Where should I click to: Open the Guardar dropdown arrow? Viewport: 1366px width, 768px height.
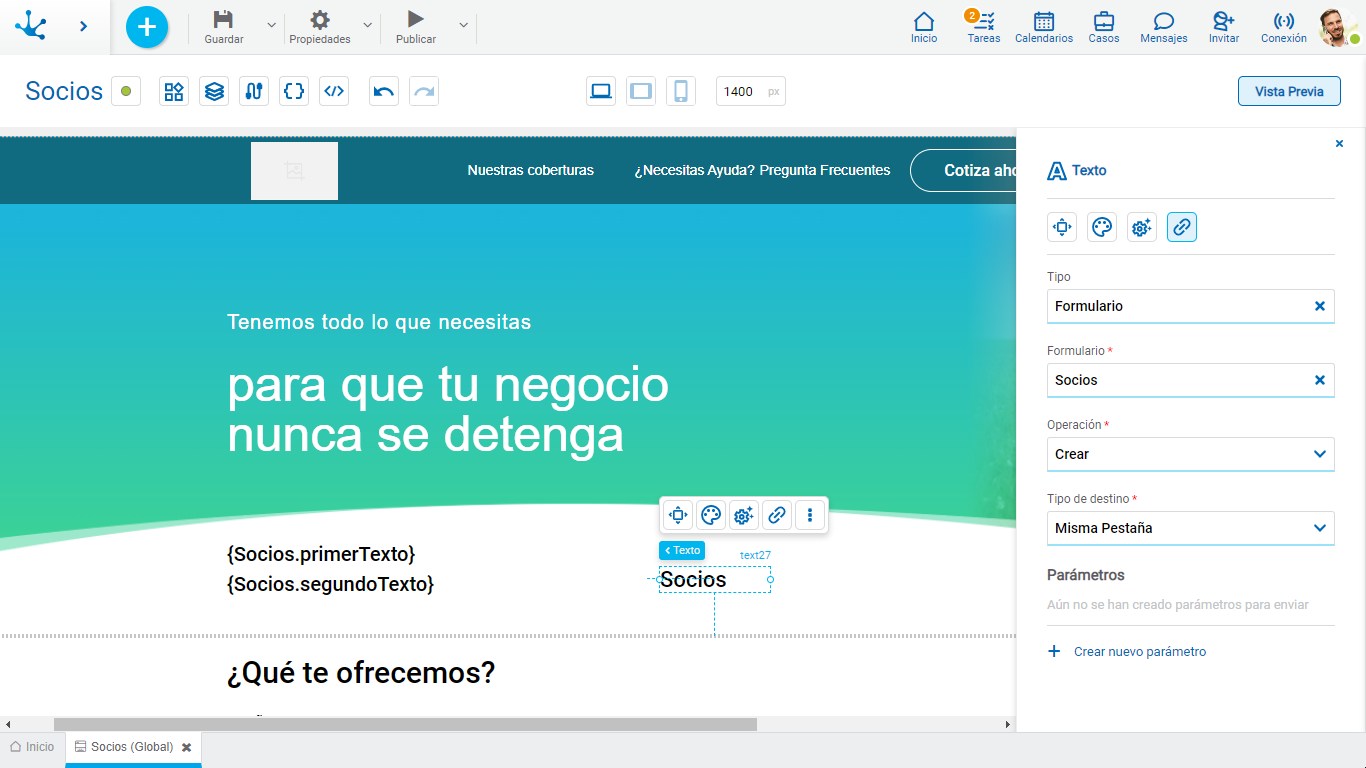[x=271, y=25]
